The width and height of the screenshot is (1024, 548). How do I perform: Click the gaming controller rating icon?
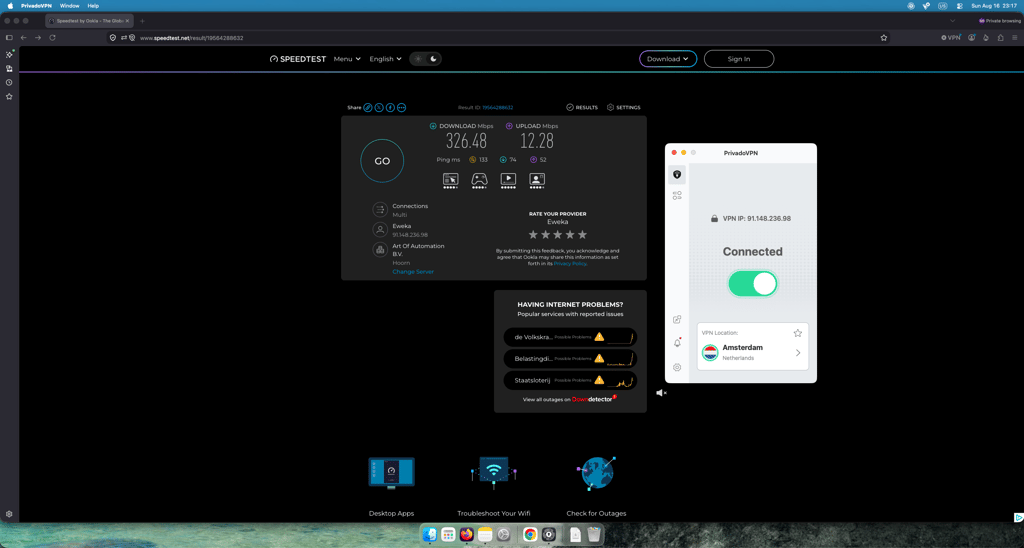pos(479,179)
